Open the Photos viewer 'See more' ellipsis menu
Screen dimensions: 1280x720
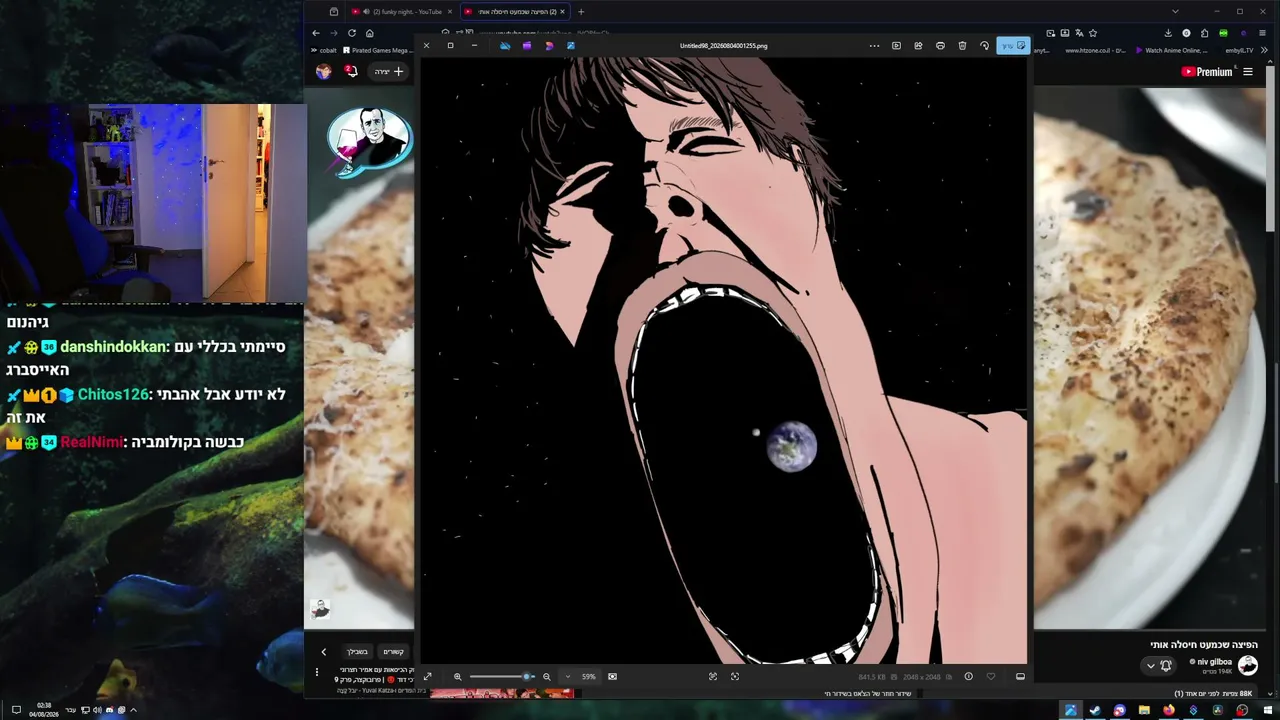pyautogui.click(x=874, y=46)
